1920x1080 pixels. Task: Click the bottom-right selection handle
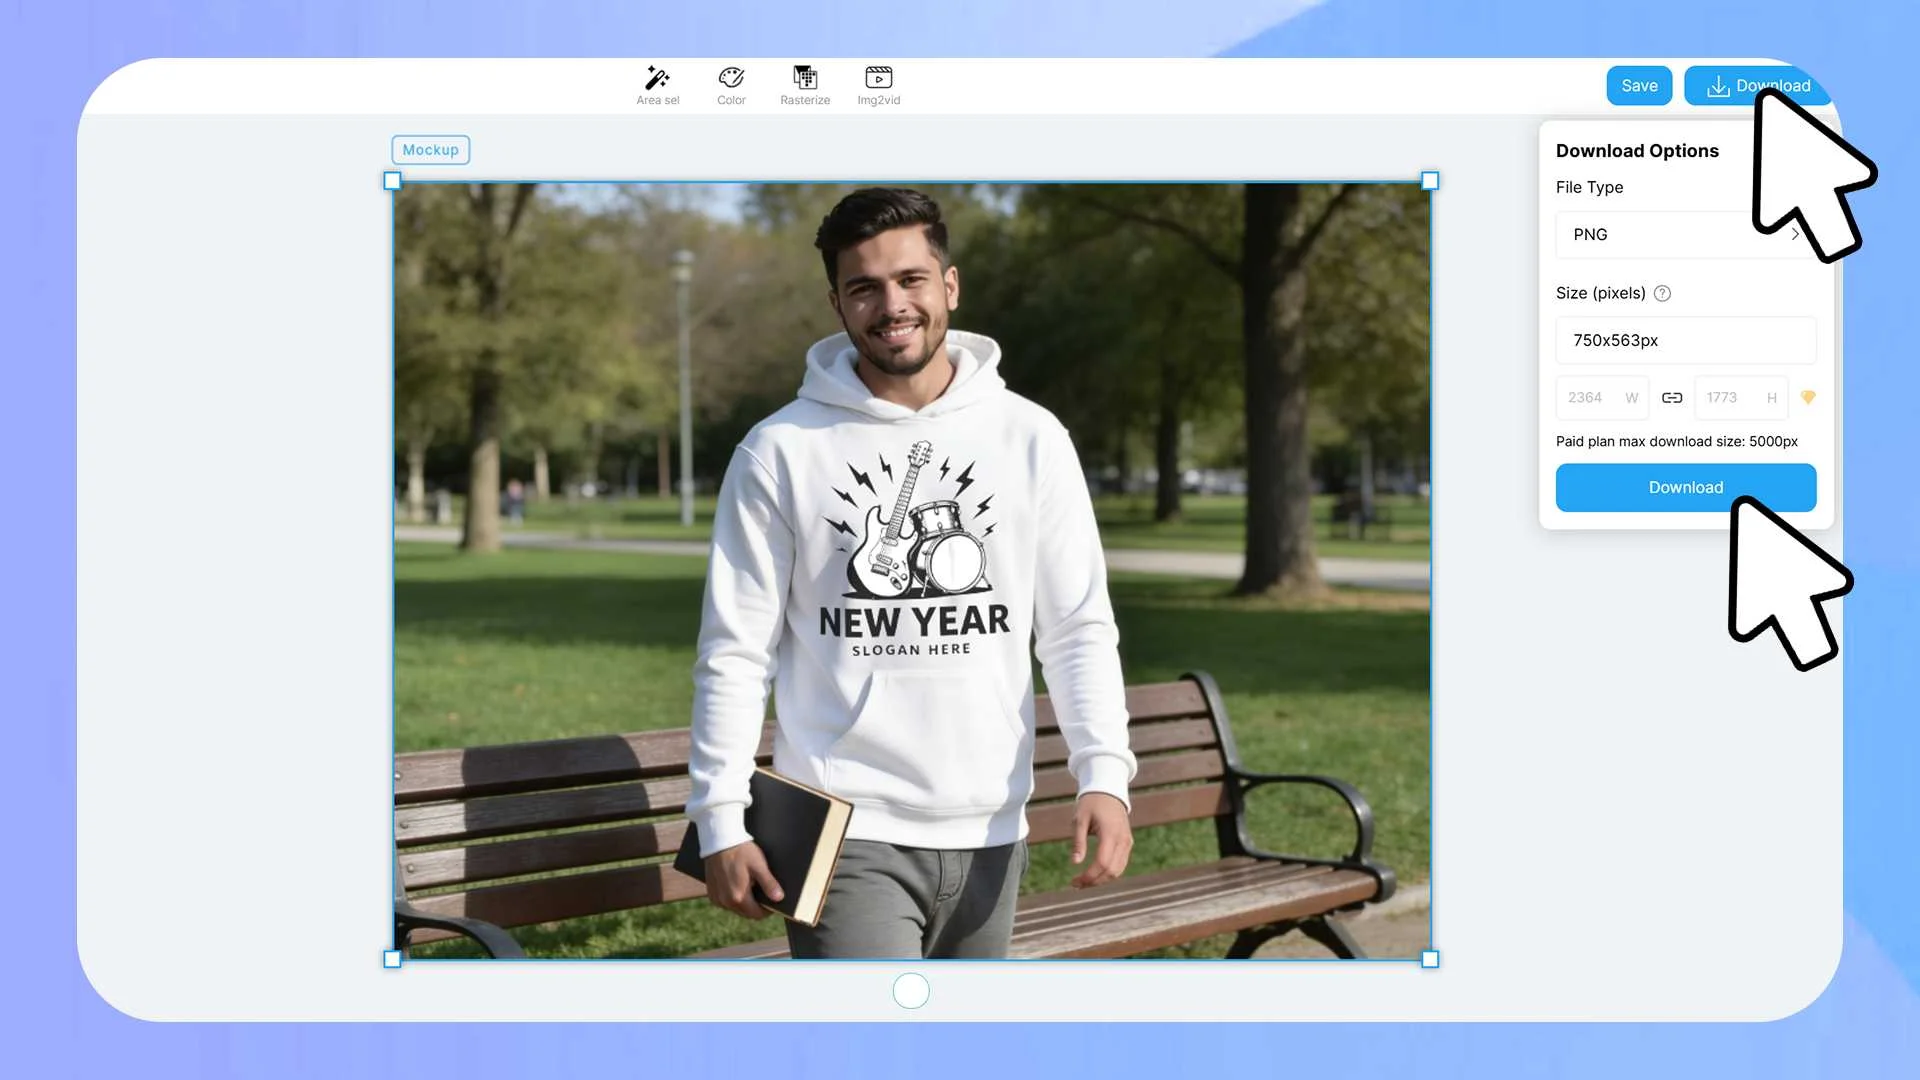(1430, 959)
